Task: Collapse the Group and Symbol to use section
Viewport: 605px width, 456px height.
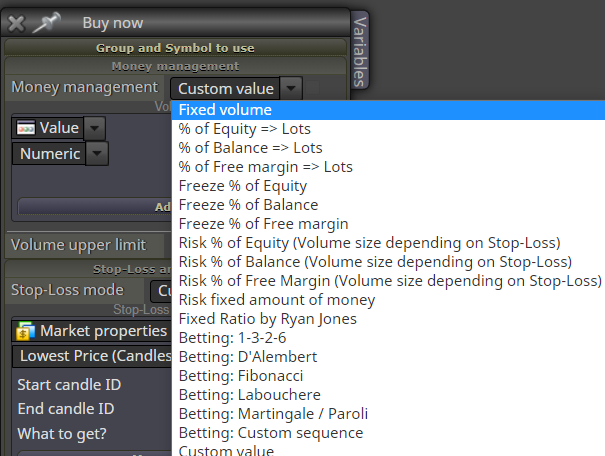Action: [175, 48]
